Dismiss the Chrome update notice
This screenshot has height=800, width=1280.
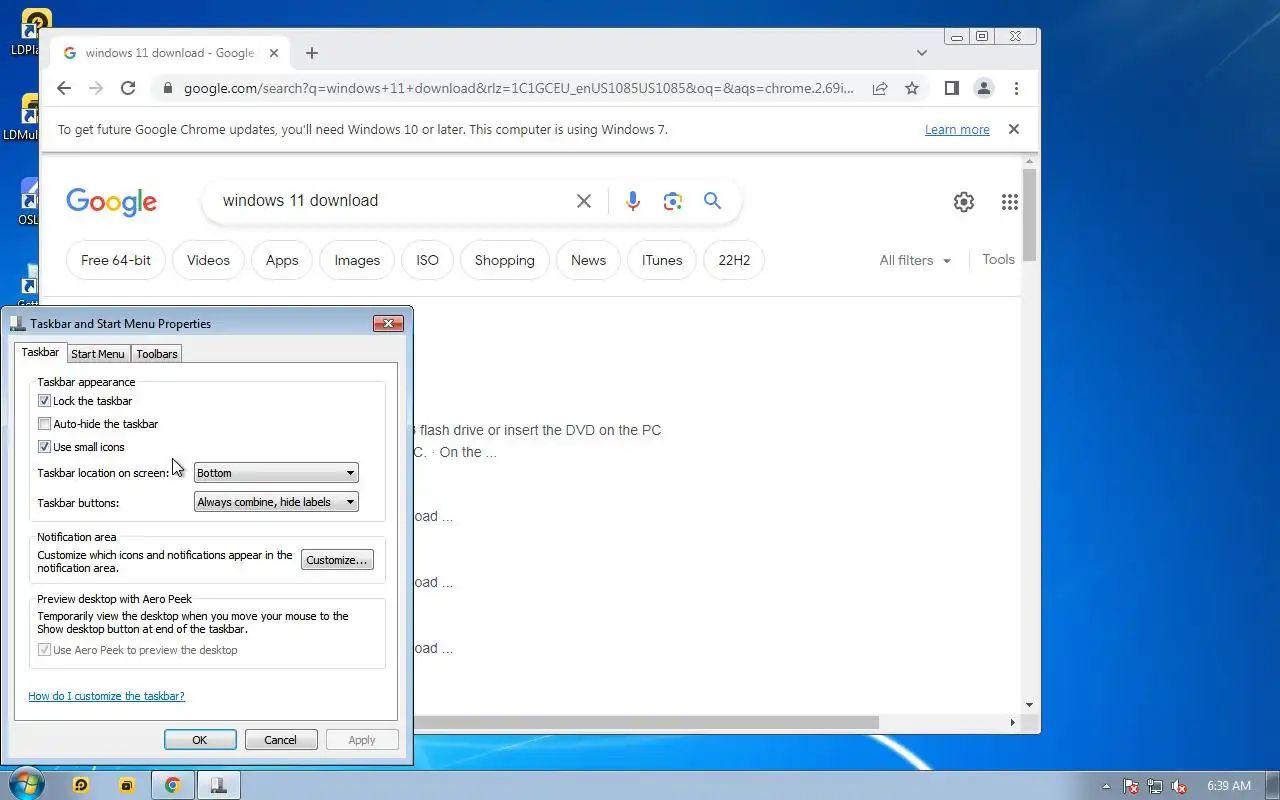[x=1014, y=129]
